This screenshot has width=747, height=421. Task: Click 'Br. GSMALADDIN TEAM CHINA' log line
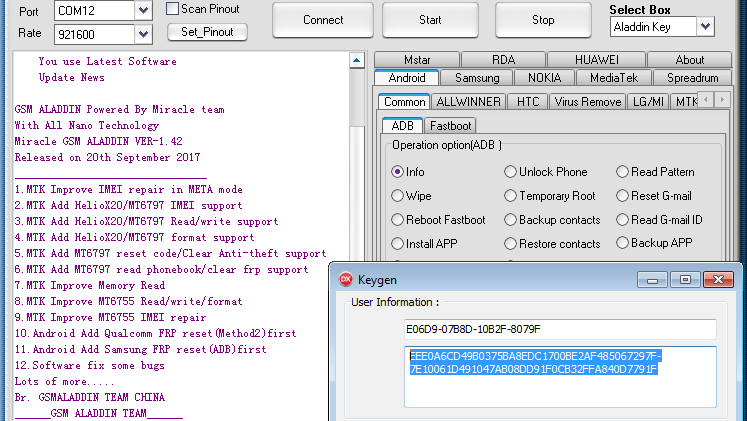tap(90, 397)
